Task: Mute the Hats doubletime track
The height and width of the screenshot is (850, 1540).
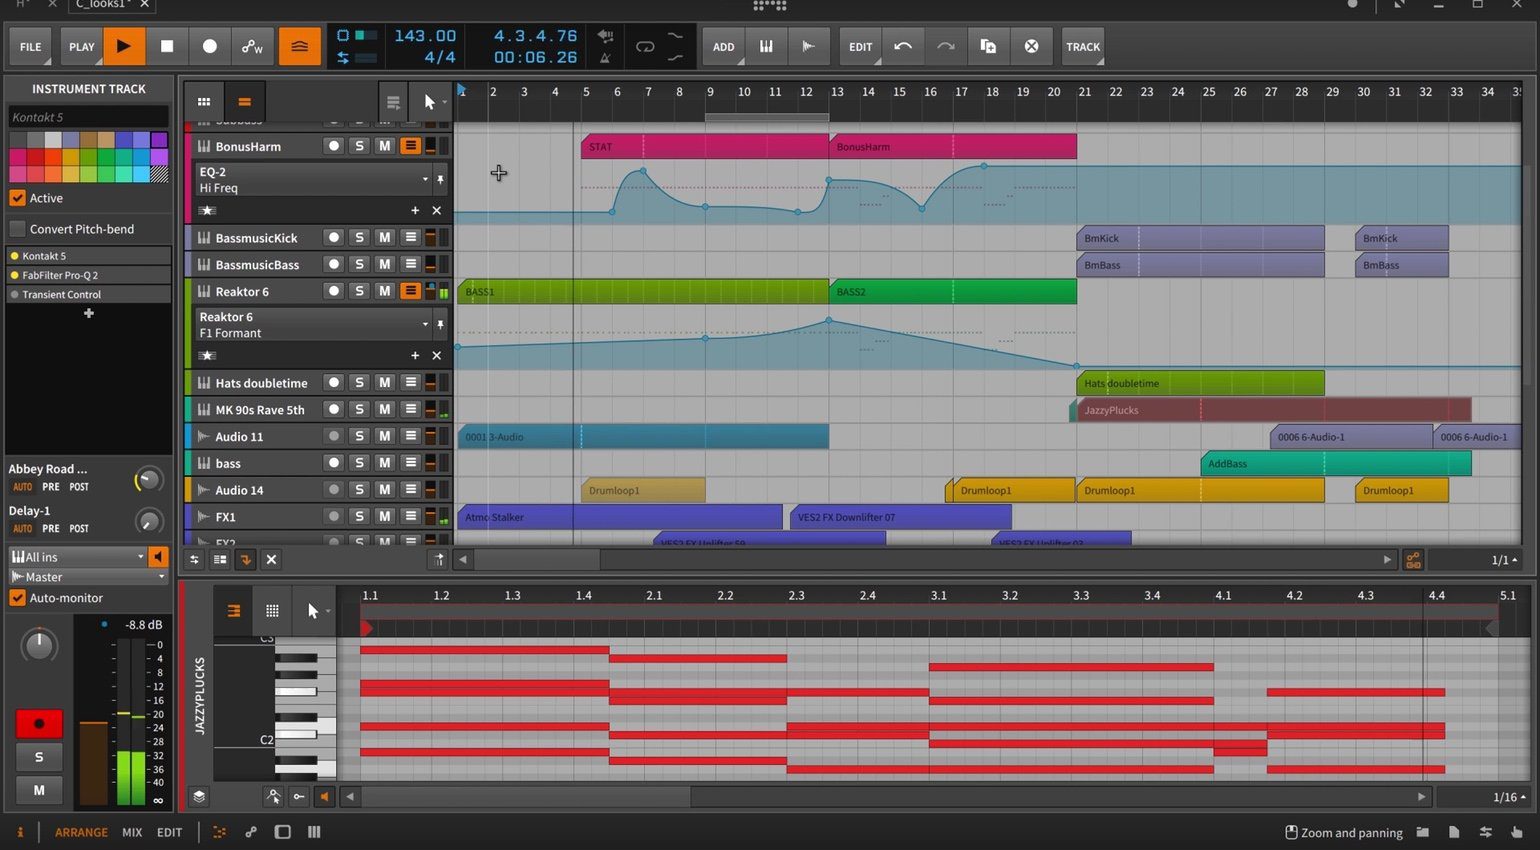Action: tap(384, 382)
